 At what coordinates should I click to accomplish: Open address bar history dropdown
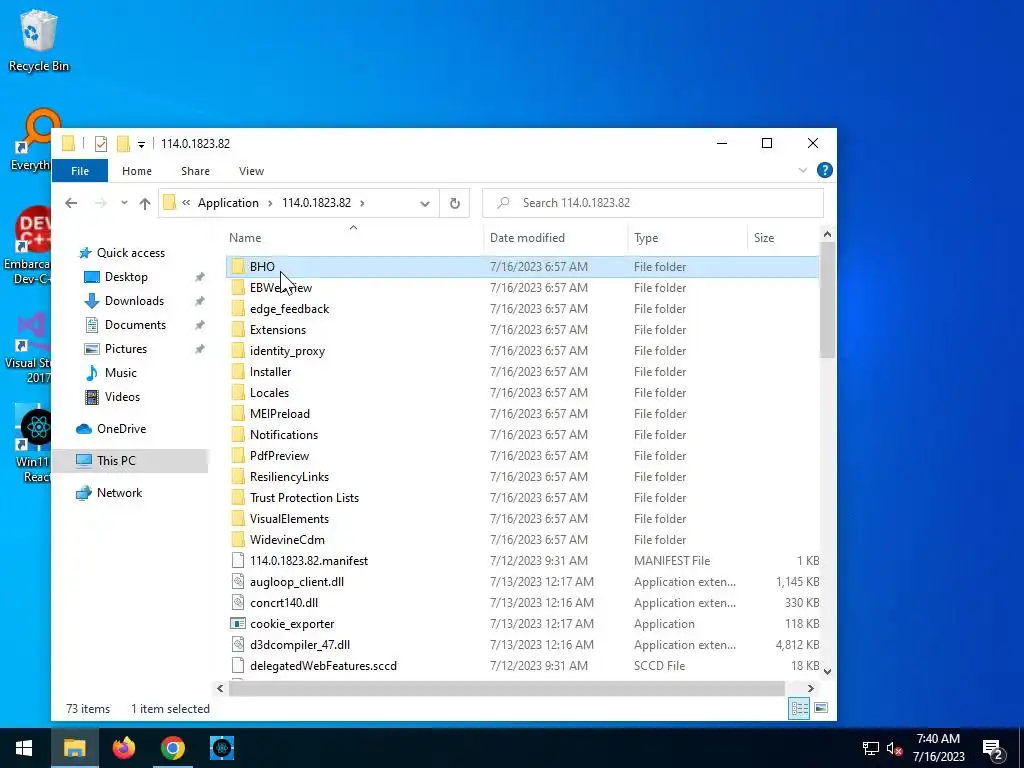[x=424, y=204]
